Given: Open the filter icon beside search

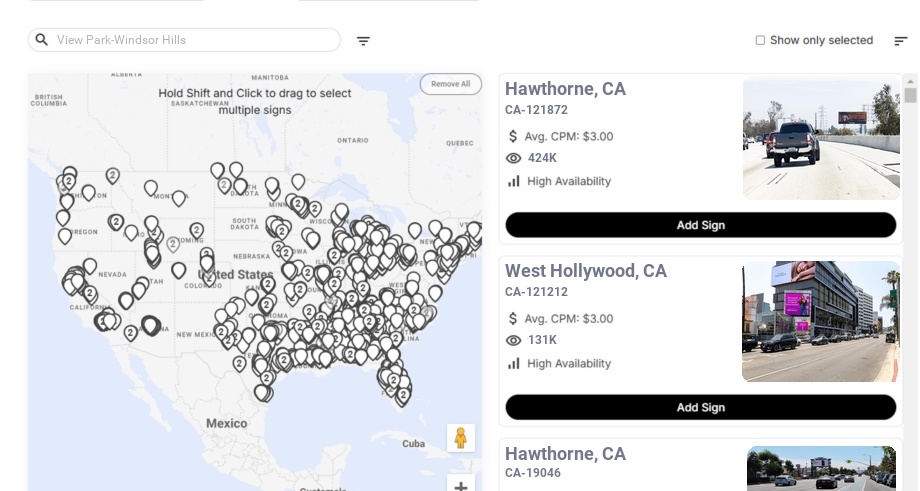Looking at the screenshot, I should 363,41.
